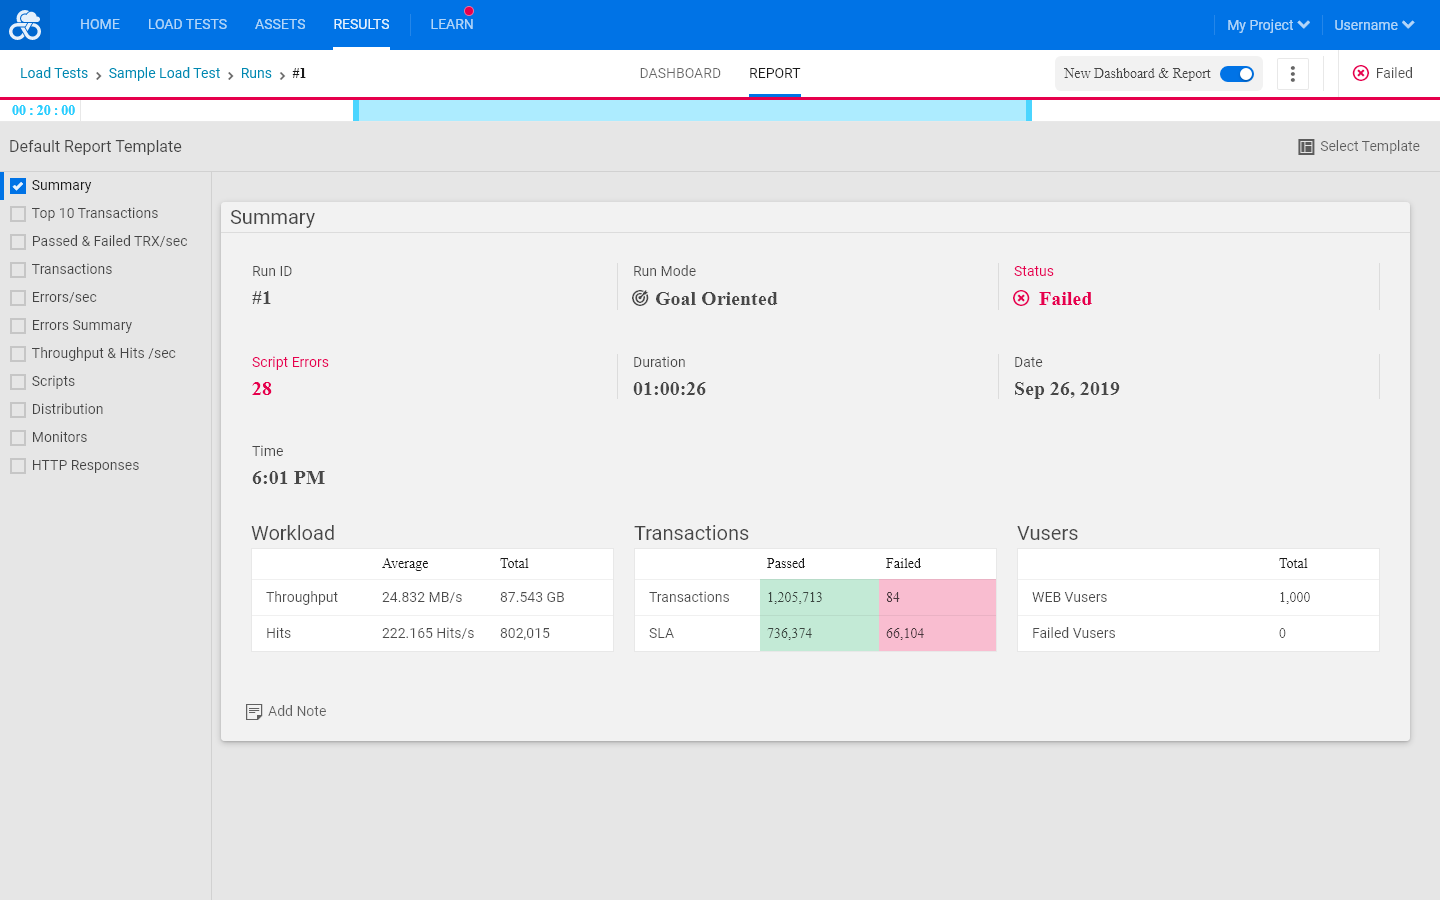This screenshot has height=900, width=1440.
Task: Switch to the Dashboard tab
Action: 680,73
